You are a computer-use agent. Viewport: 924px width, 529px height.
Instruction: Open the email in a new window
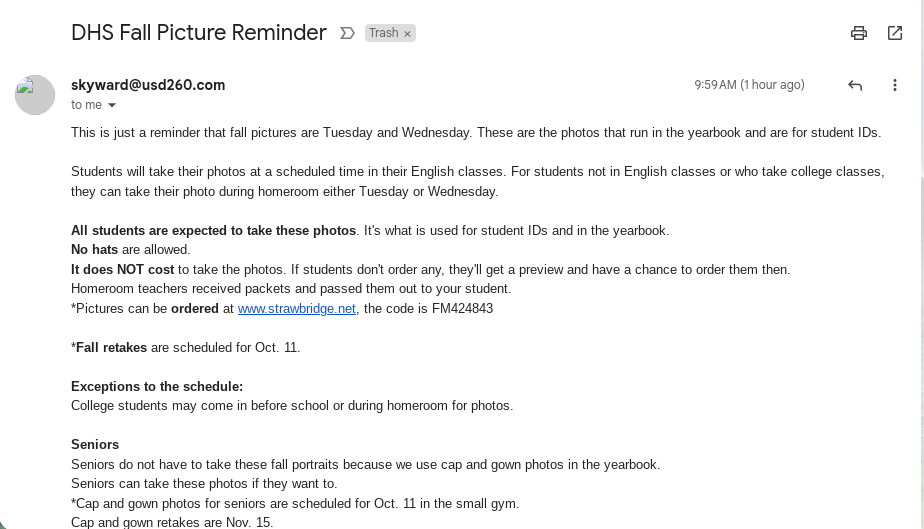(x=895, y=33)
